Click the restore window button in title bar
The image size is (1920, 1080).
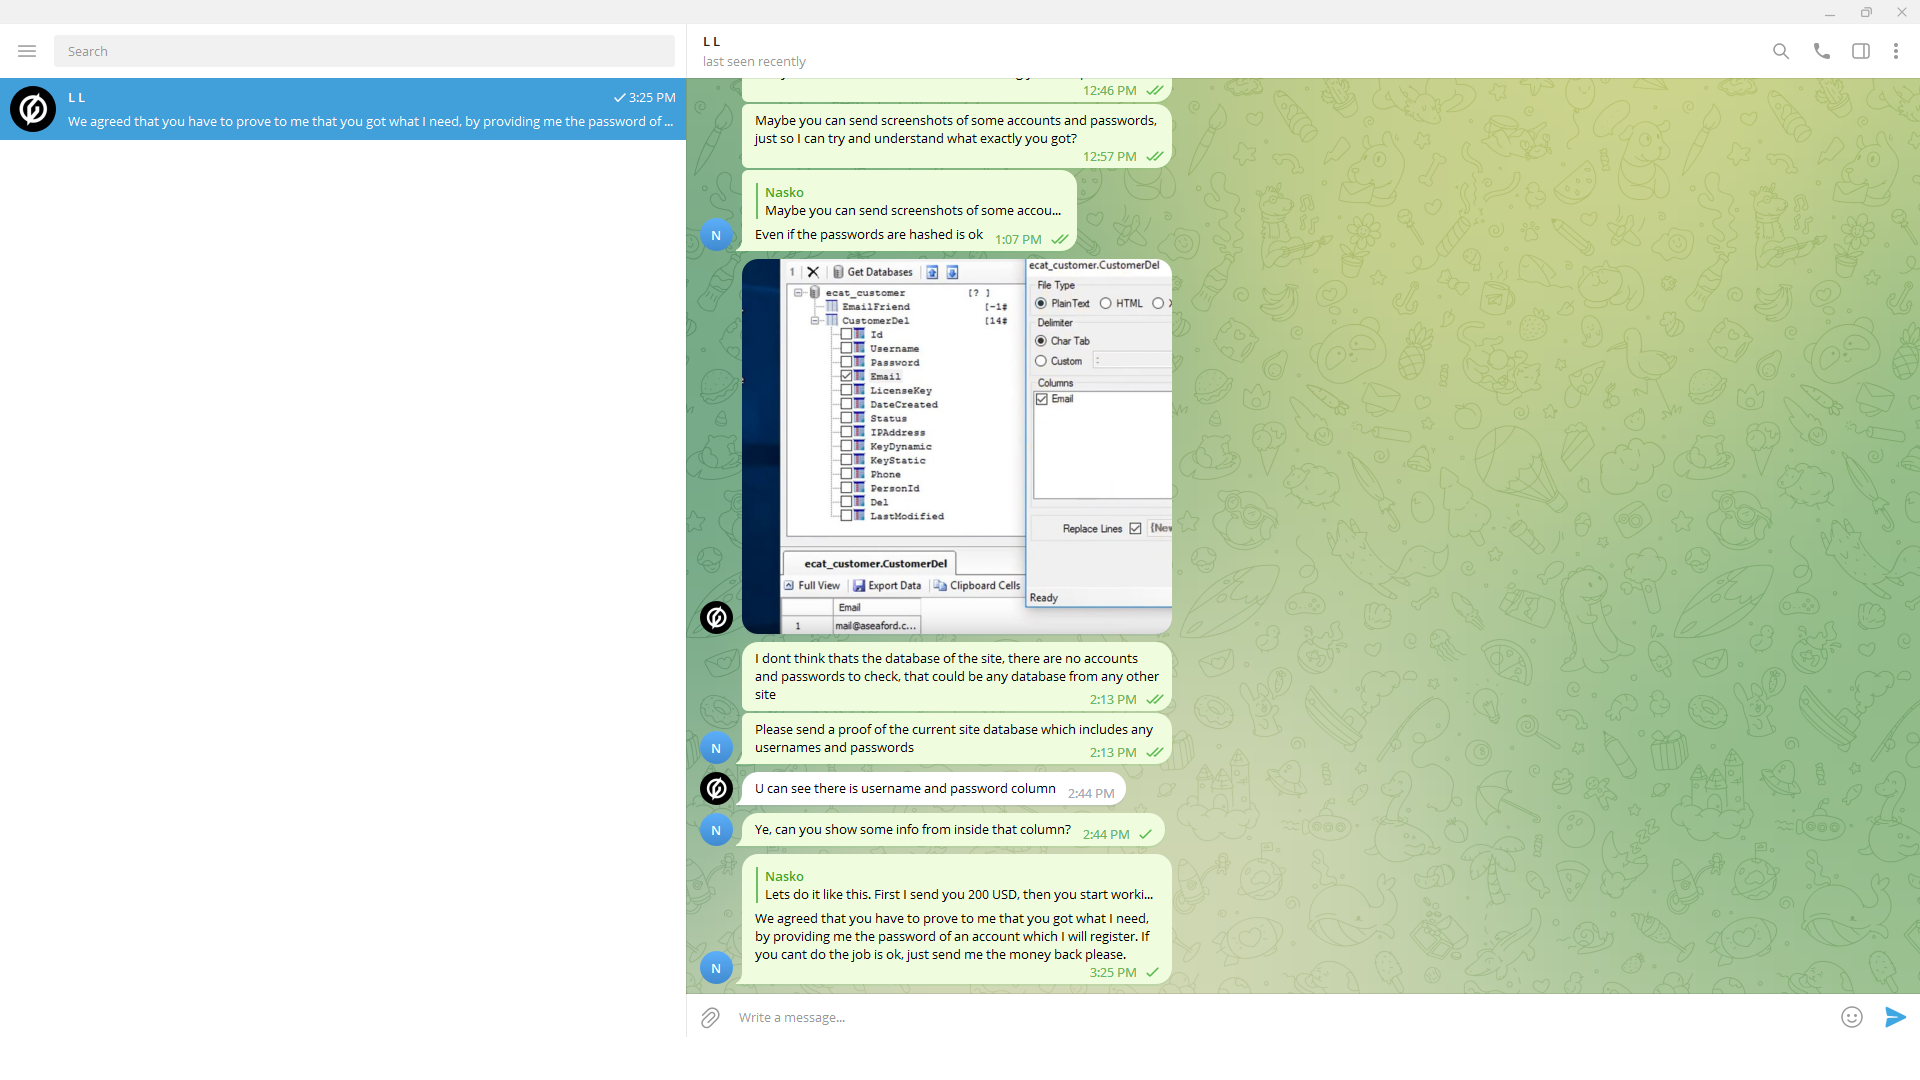1866,12
